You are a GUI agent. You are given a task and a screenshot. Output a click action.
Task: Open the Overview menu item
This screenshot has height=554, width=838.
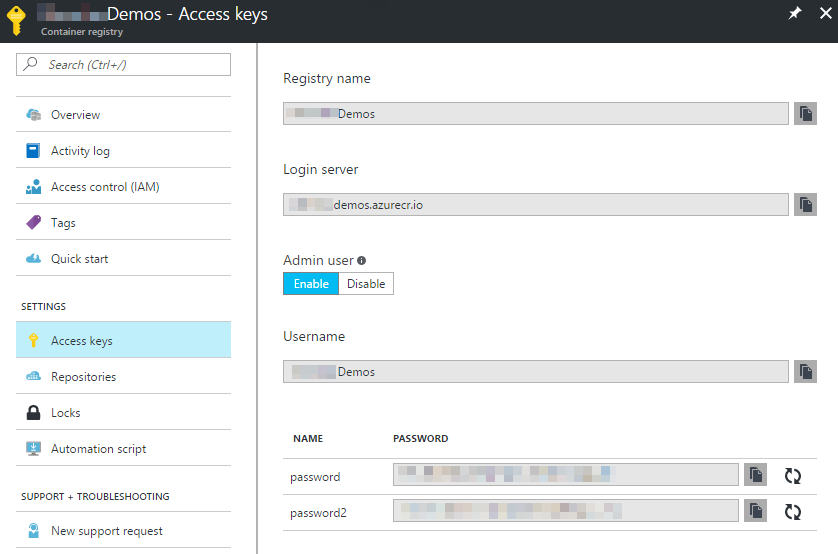pyautogui.click(x=123, y=114)
